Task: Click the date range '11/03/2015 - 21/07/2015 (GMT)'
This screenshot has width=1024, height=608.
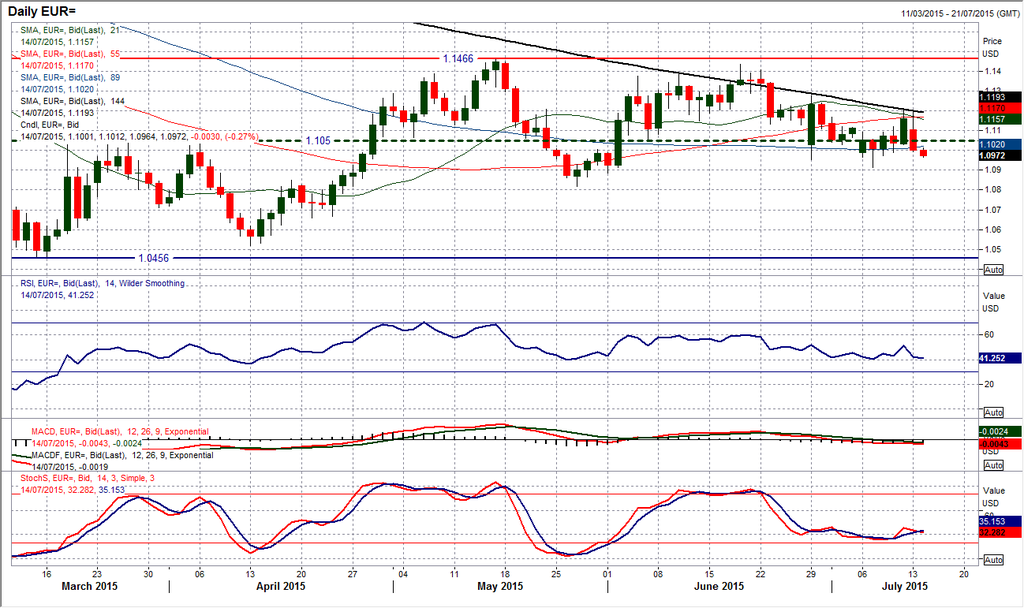Action: pyautogui.click(x=960, y=14)
